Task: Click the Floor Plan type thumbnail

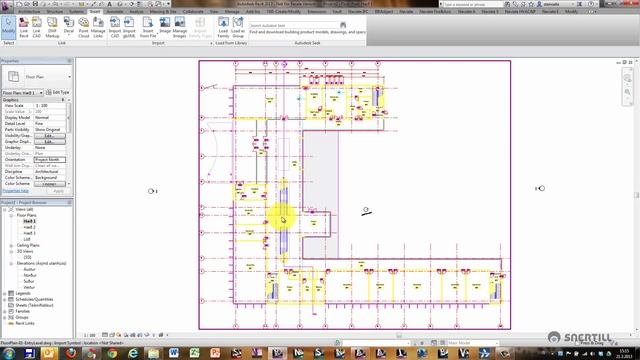Action: [13, 76]
